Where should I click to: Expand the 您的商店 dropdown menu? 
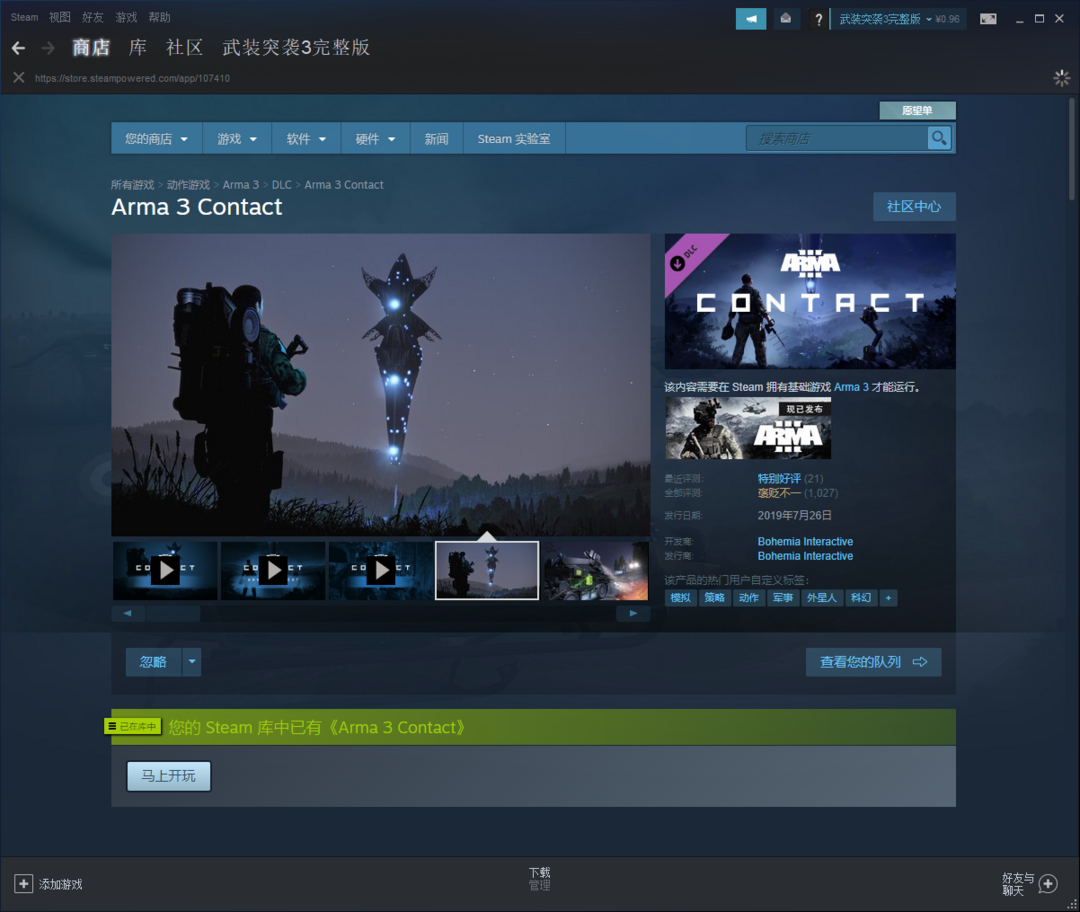click(x=156, y=139)
